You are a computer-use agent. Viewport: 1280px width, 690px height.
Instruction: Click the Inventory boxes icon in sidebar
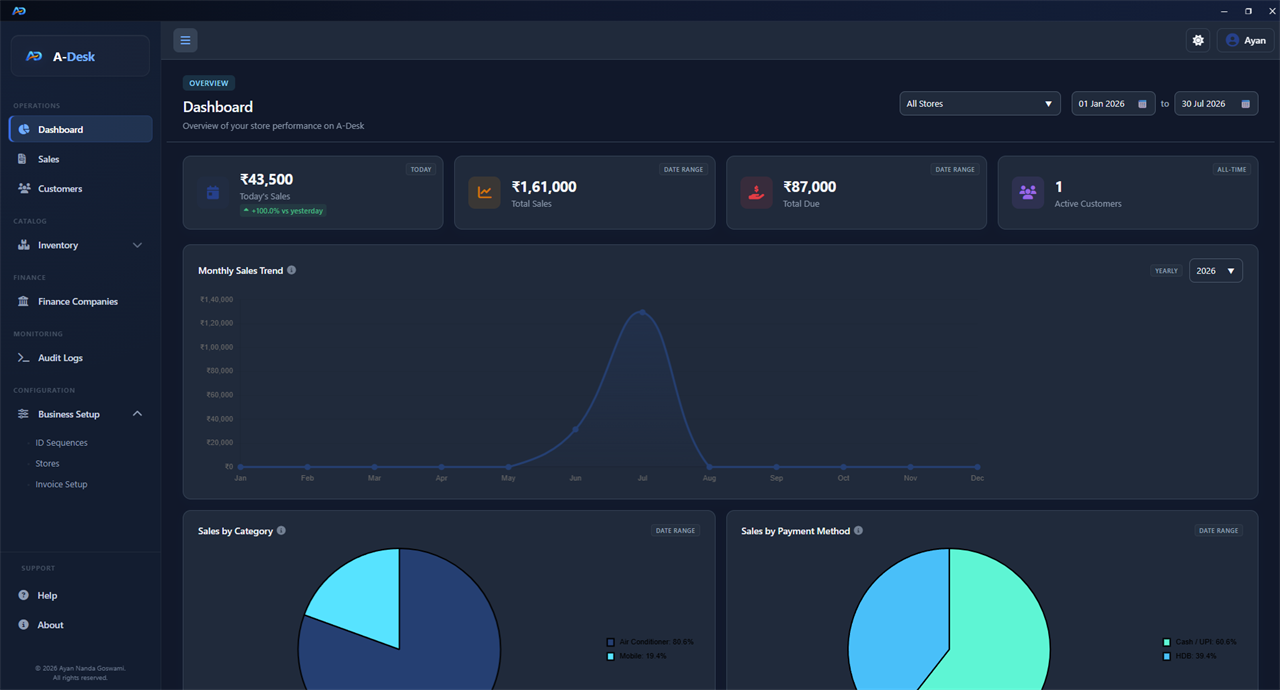[23, 245]
